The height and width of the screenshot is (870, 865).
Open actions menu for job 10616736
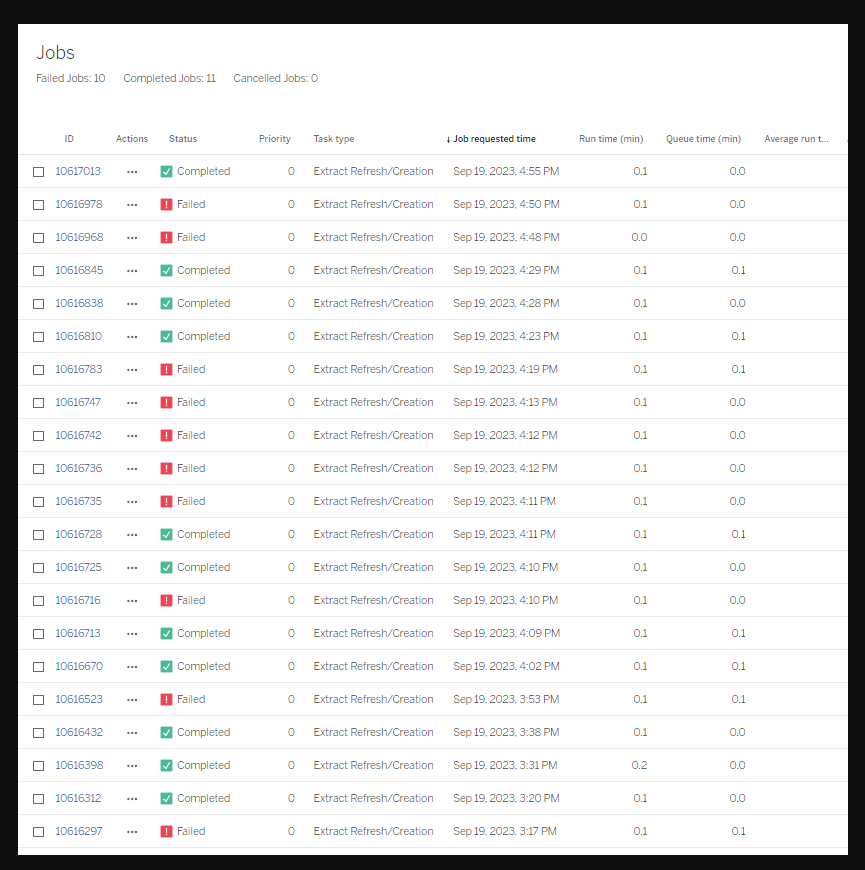[x=132, y=469]
